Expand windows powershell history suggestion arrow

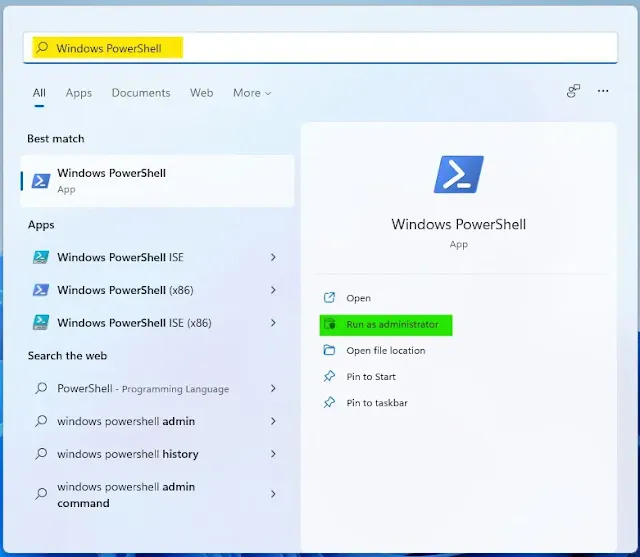(273, 454)
